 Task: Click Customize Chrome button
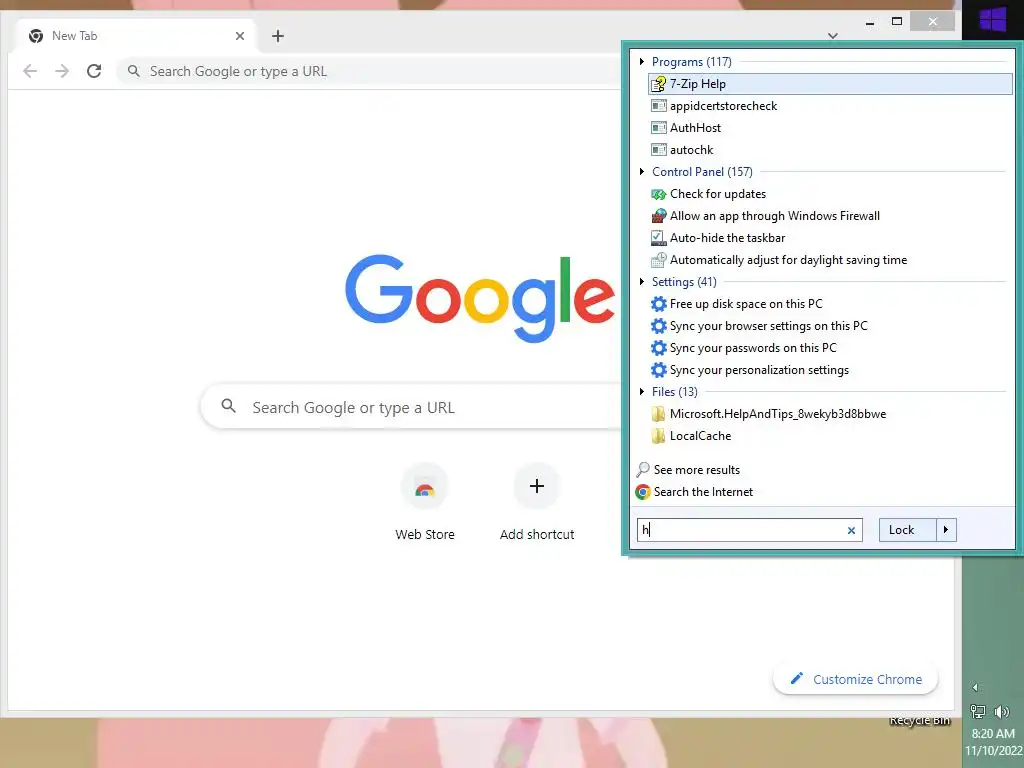coord(856,679)
